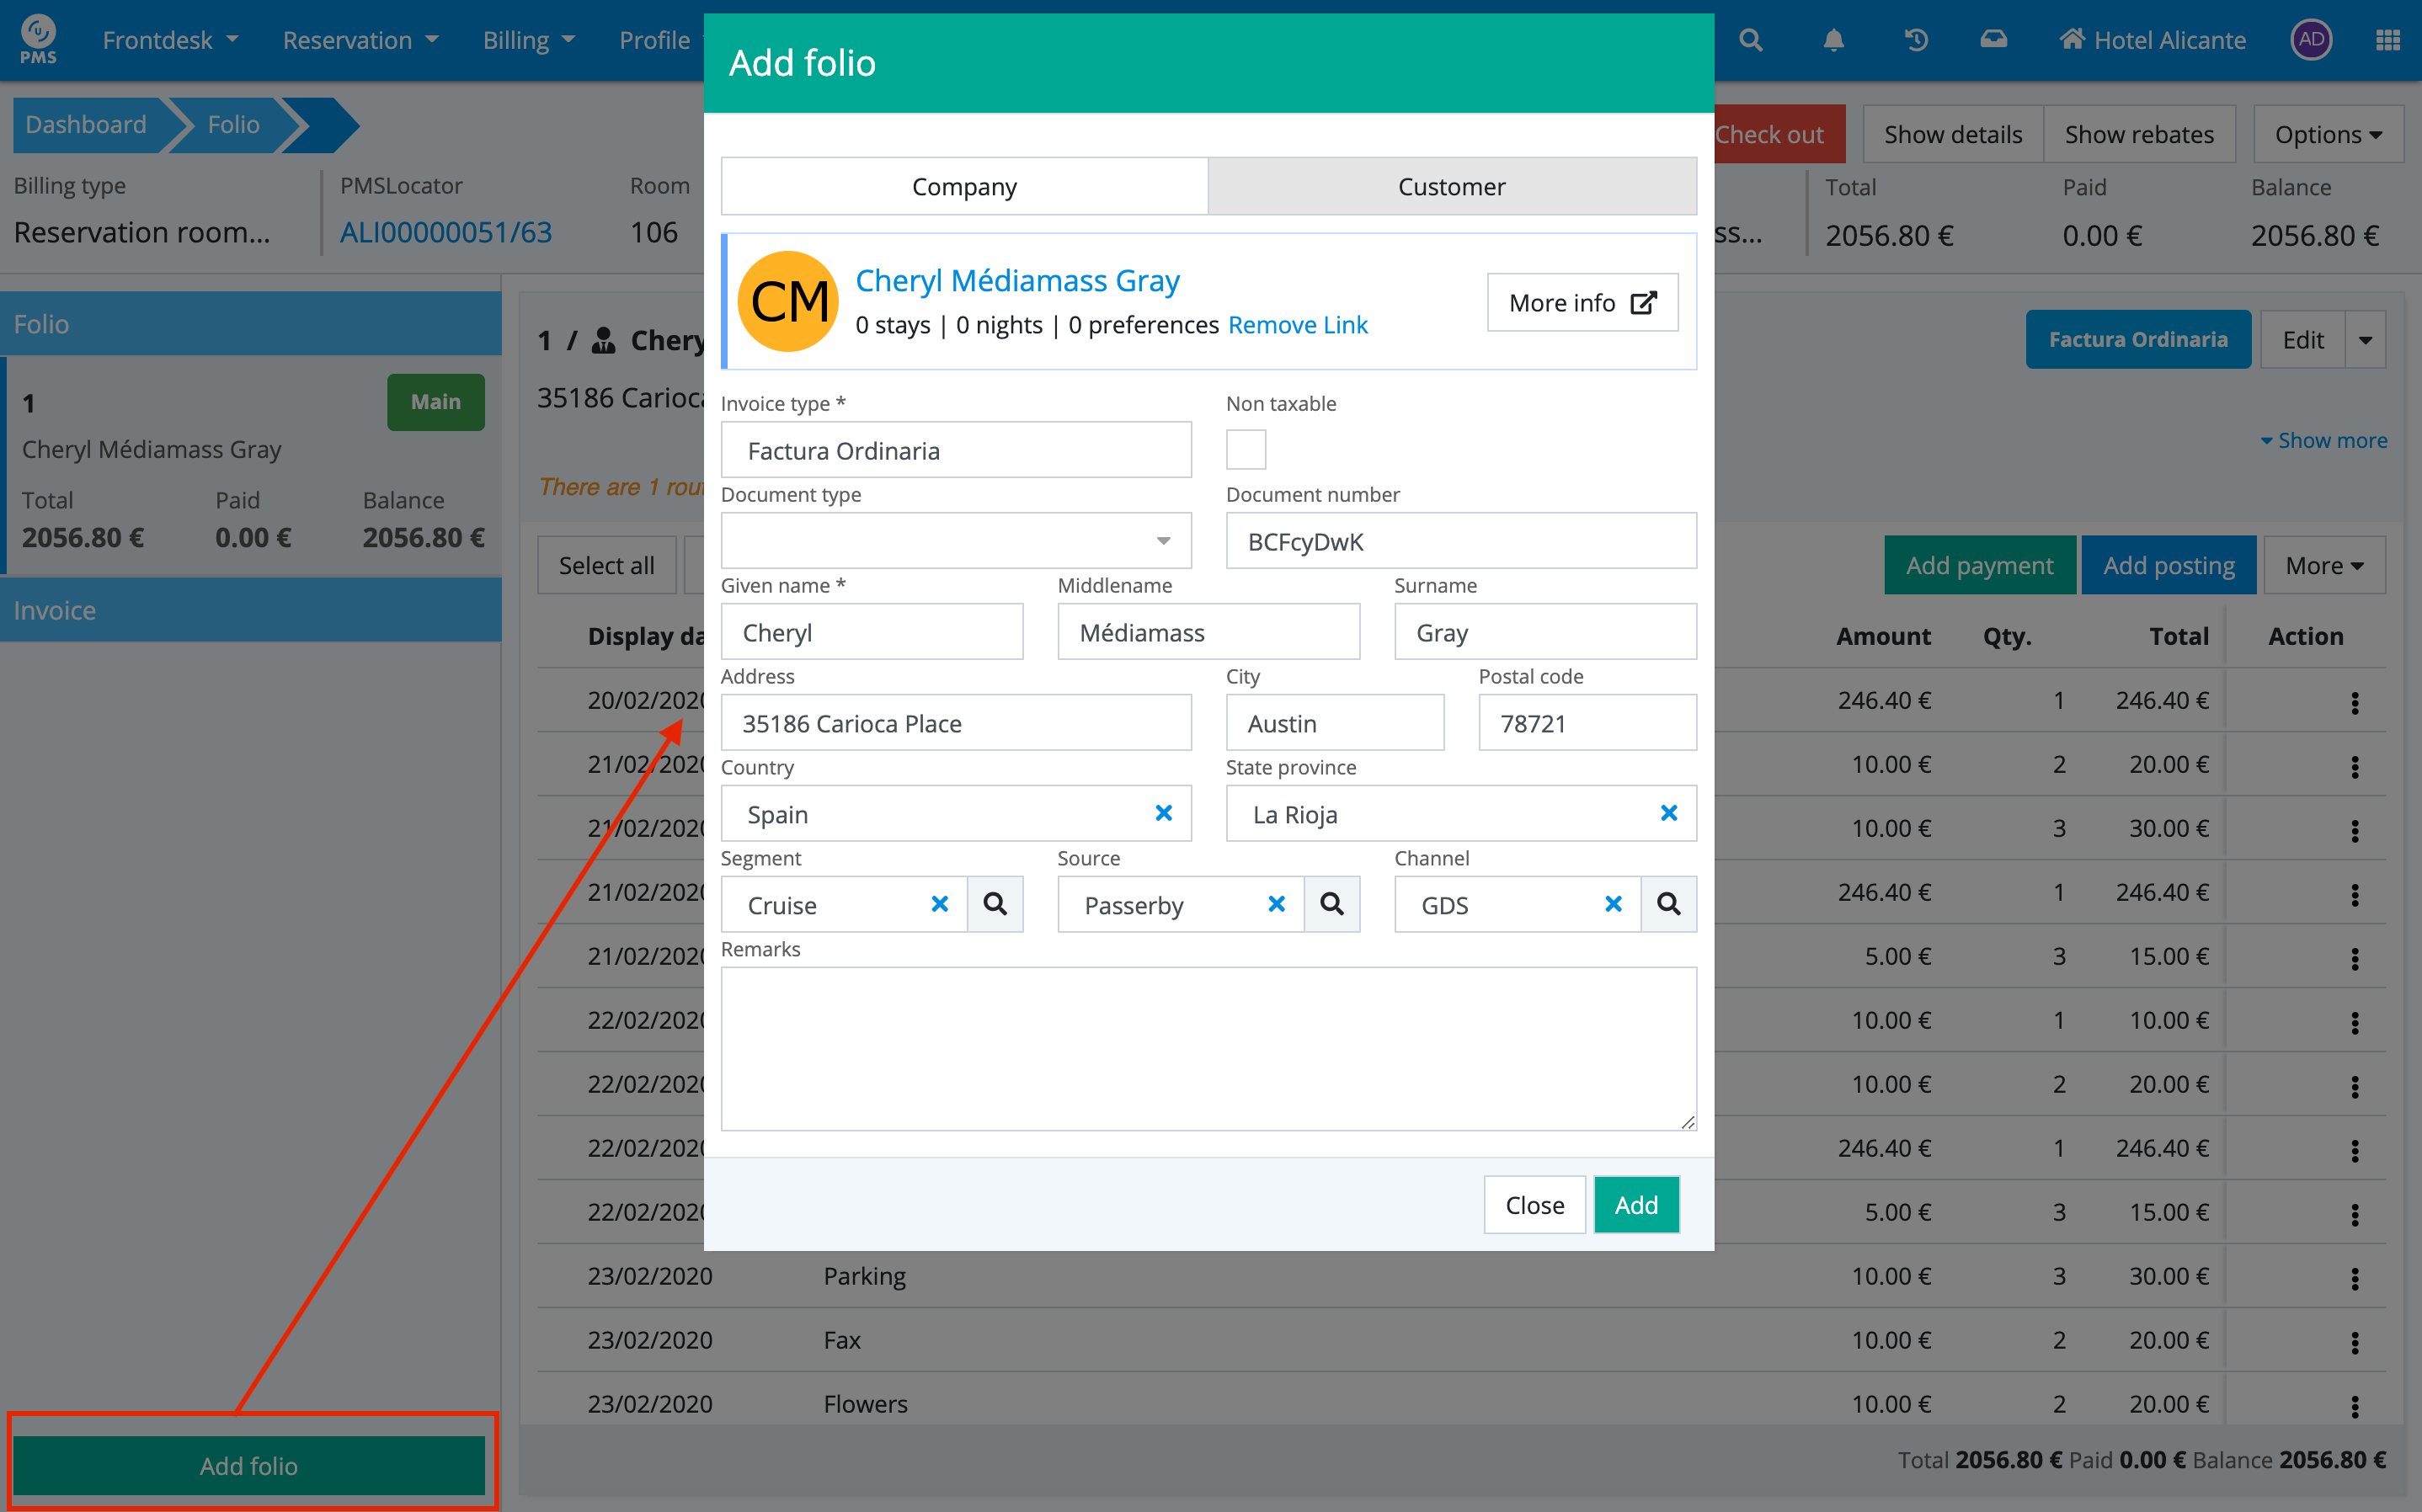Expand the Document type dropdown
This screenshot has height=1512, width=2422.
click(x=956, y=541)
